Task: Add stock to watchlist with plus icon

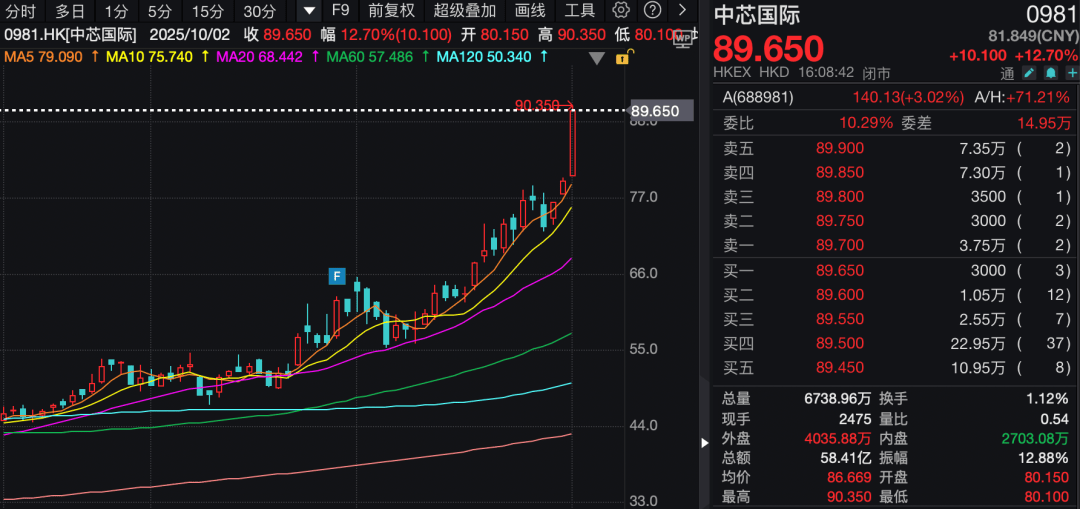Action: (x=1069, y=73)
